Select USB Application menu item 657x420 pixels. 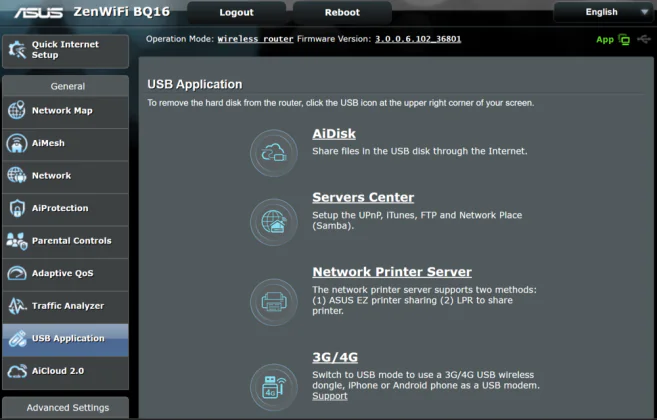tap(65, 339)
